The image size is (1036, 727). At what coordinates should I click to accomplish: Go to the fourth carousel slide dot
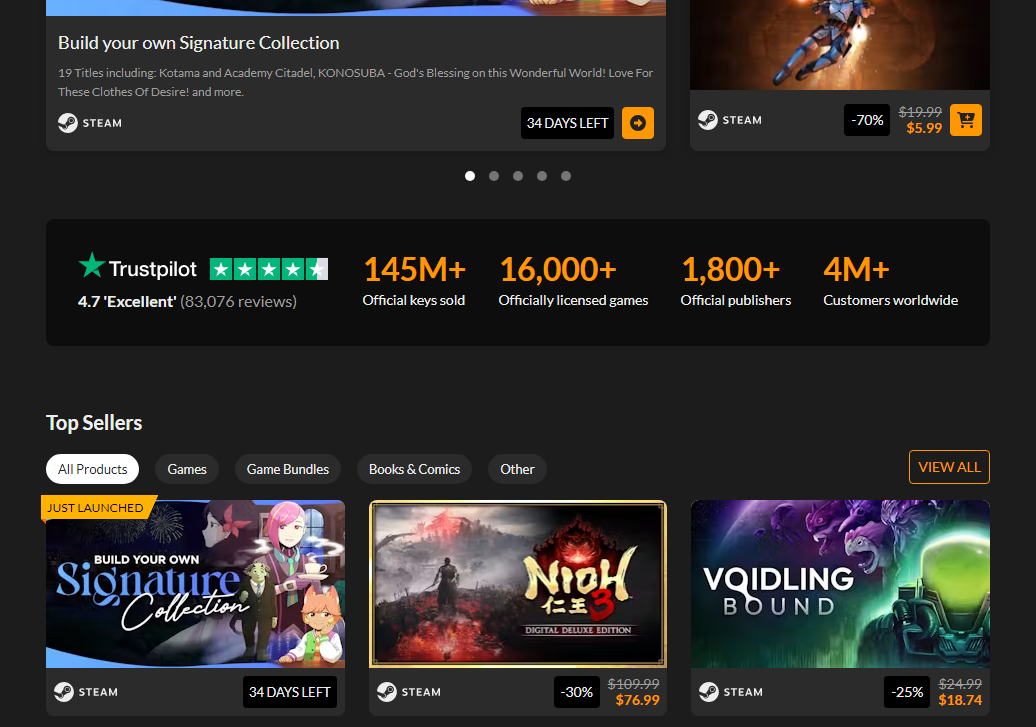[542, 176]
